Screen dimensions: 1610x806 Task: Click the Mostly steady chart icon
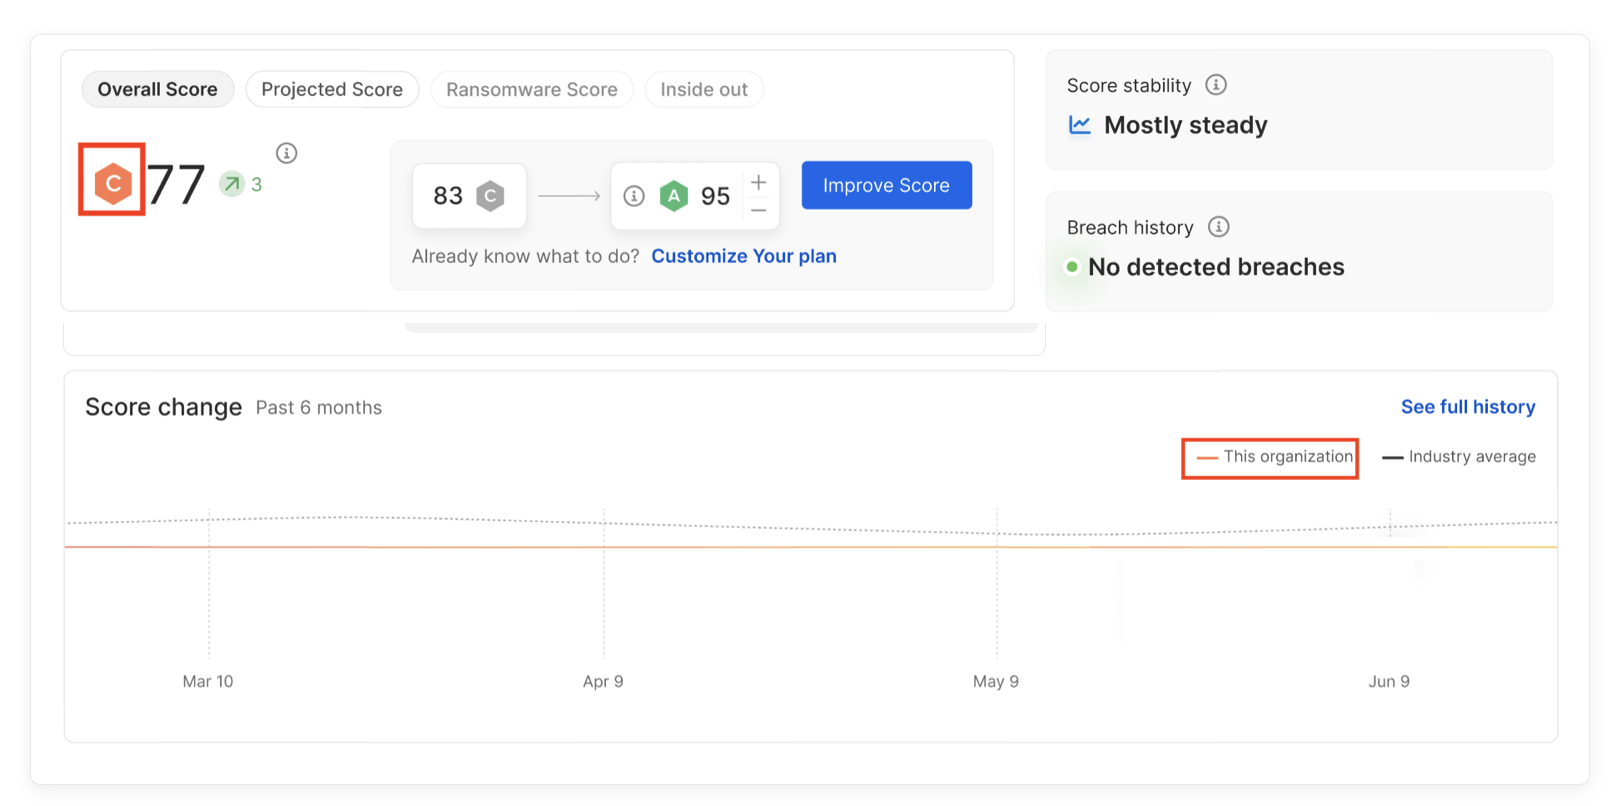coord(1080,125)
